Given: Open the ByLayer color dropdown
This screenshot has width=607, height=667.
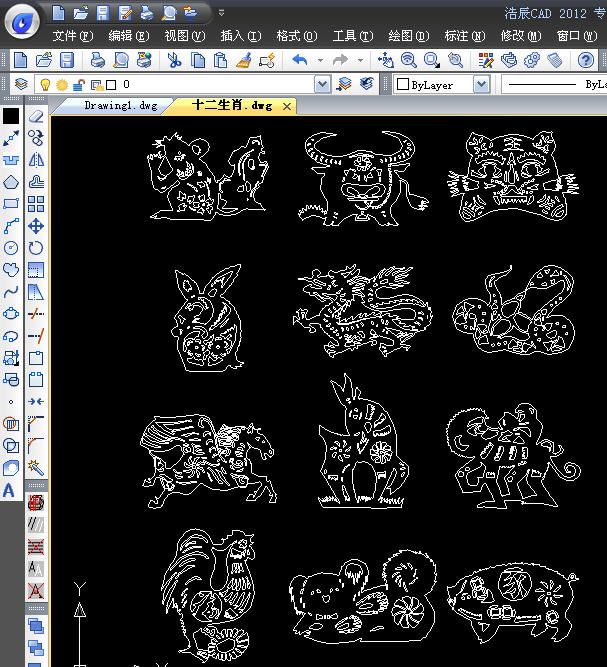Looking at the screenshot, I should [x=481, y=86].
